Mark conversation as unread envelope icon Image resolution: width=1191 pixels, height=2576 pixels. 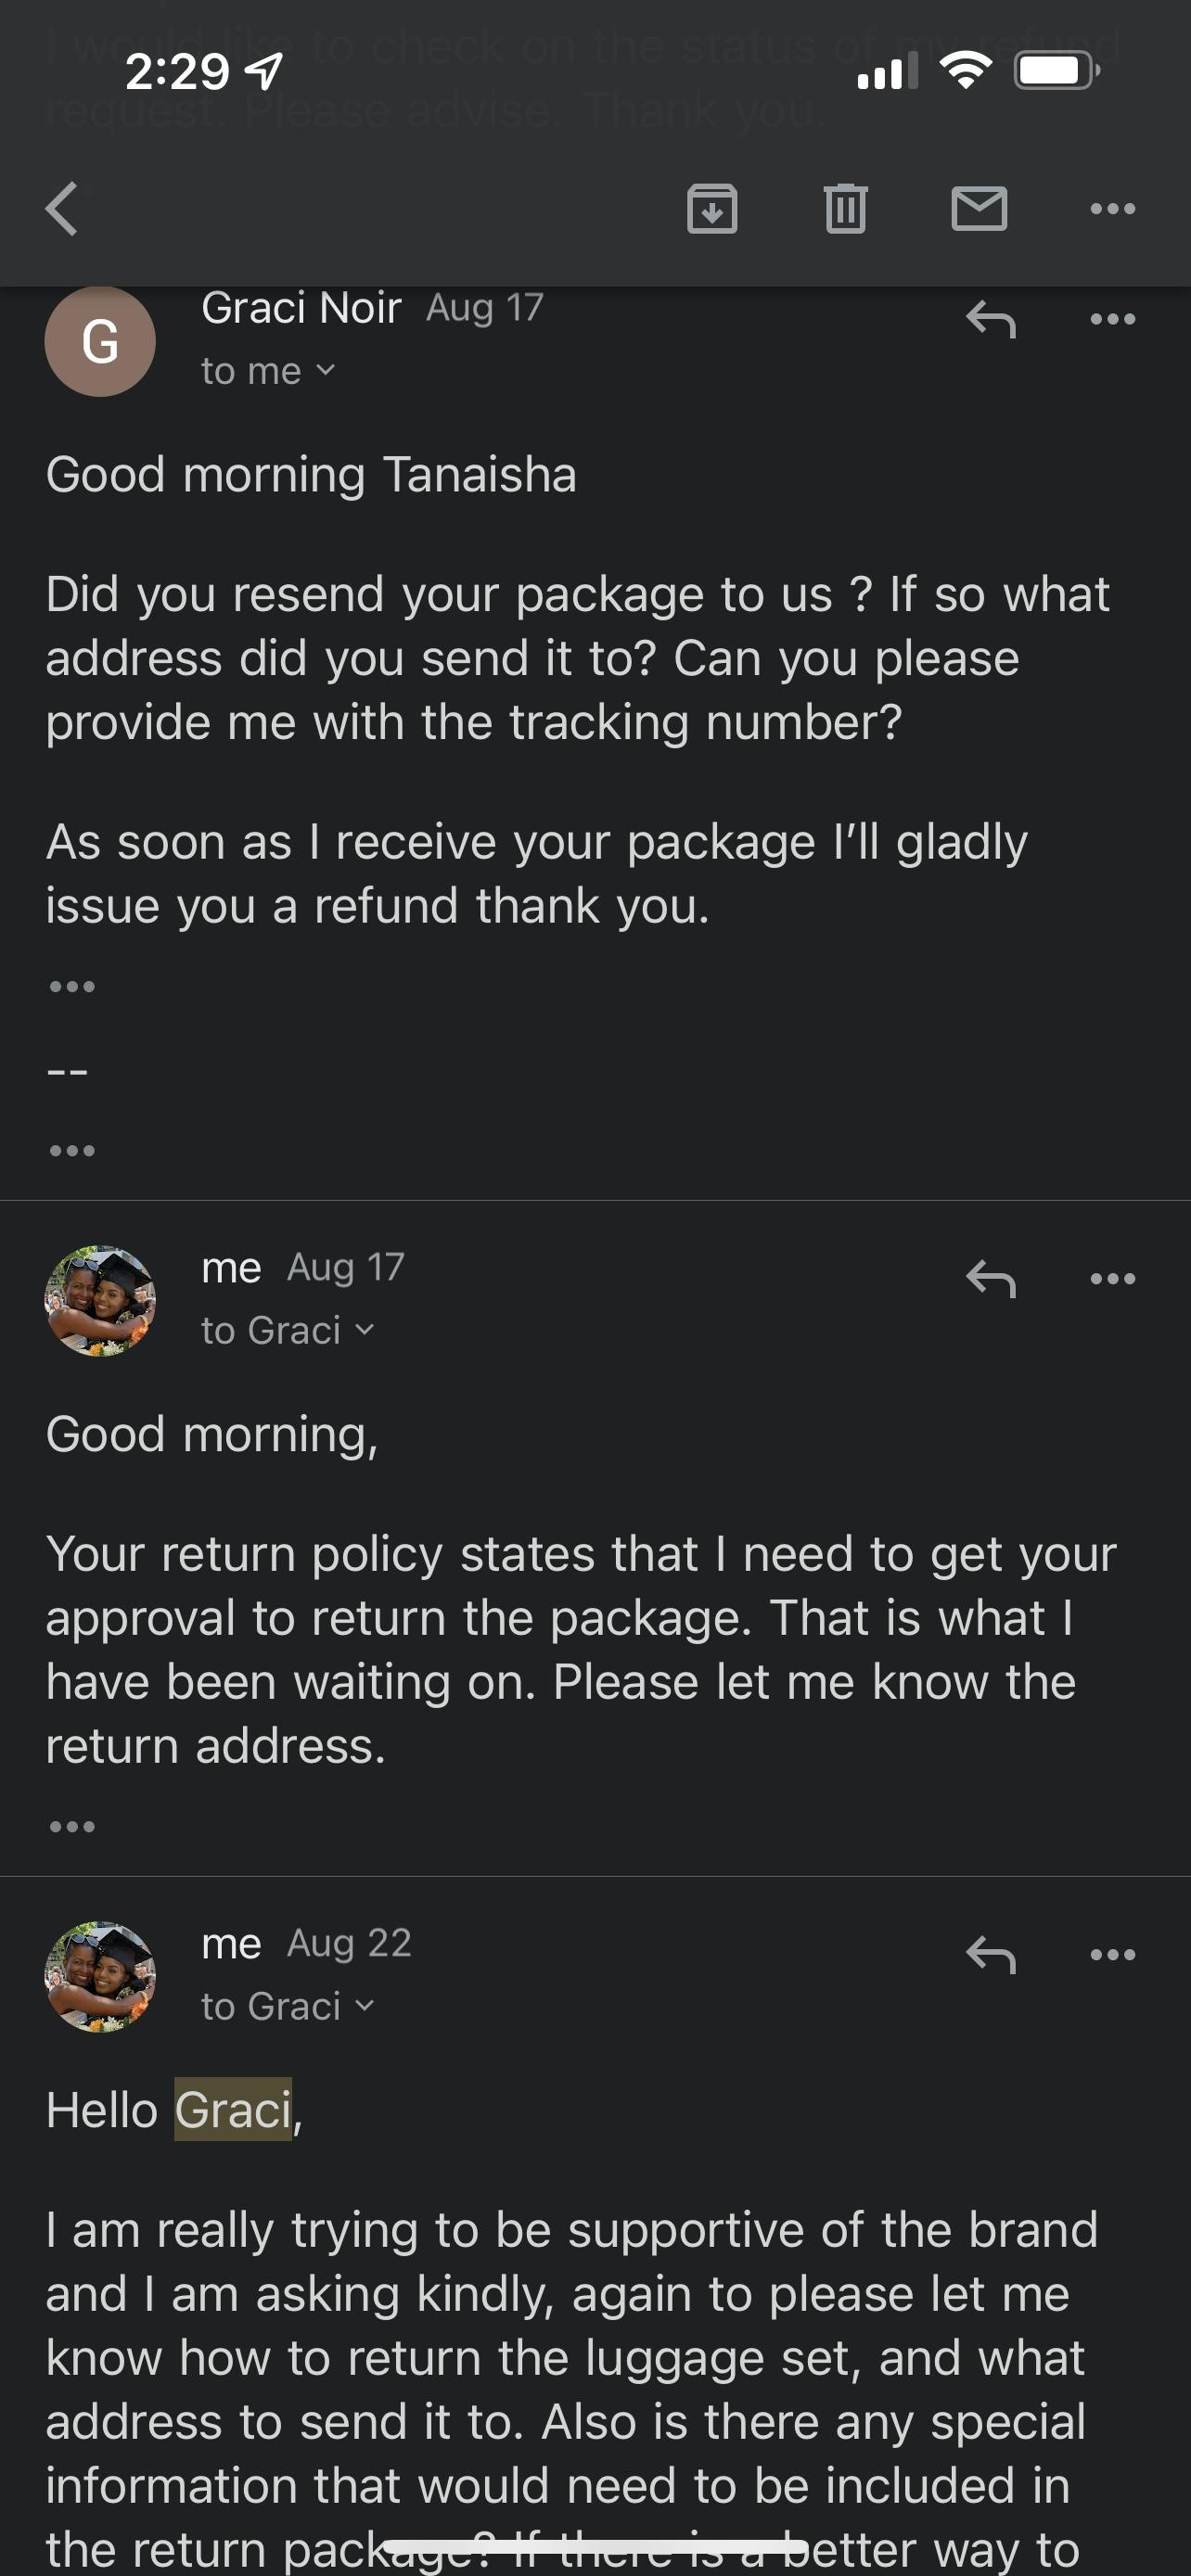(978, 209)
